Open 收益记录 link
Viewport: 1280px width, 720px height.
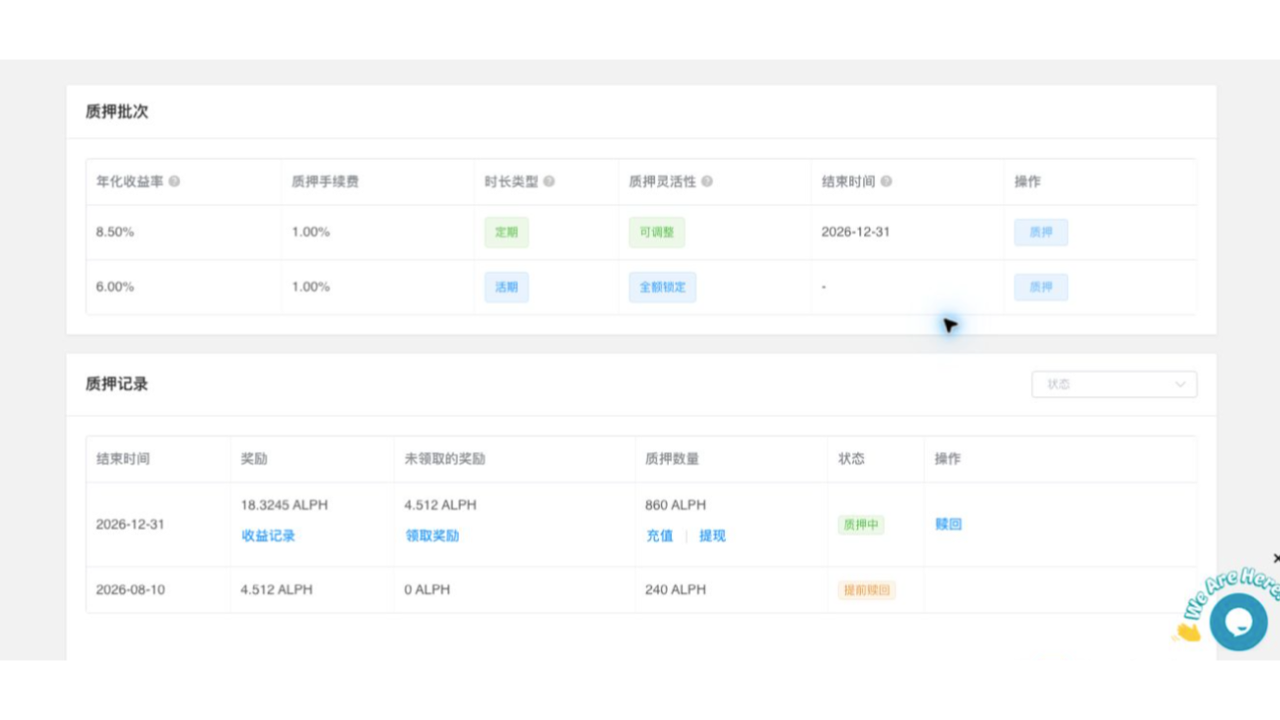pos(268,536)
